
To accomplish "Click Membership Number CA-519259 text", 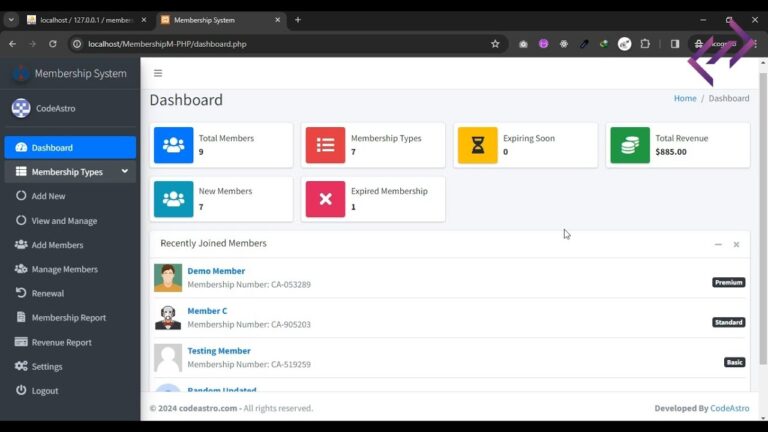I will click(249, 364).
